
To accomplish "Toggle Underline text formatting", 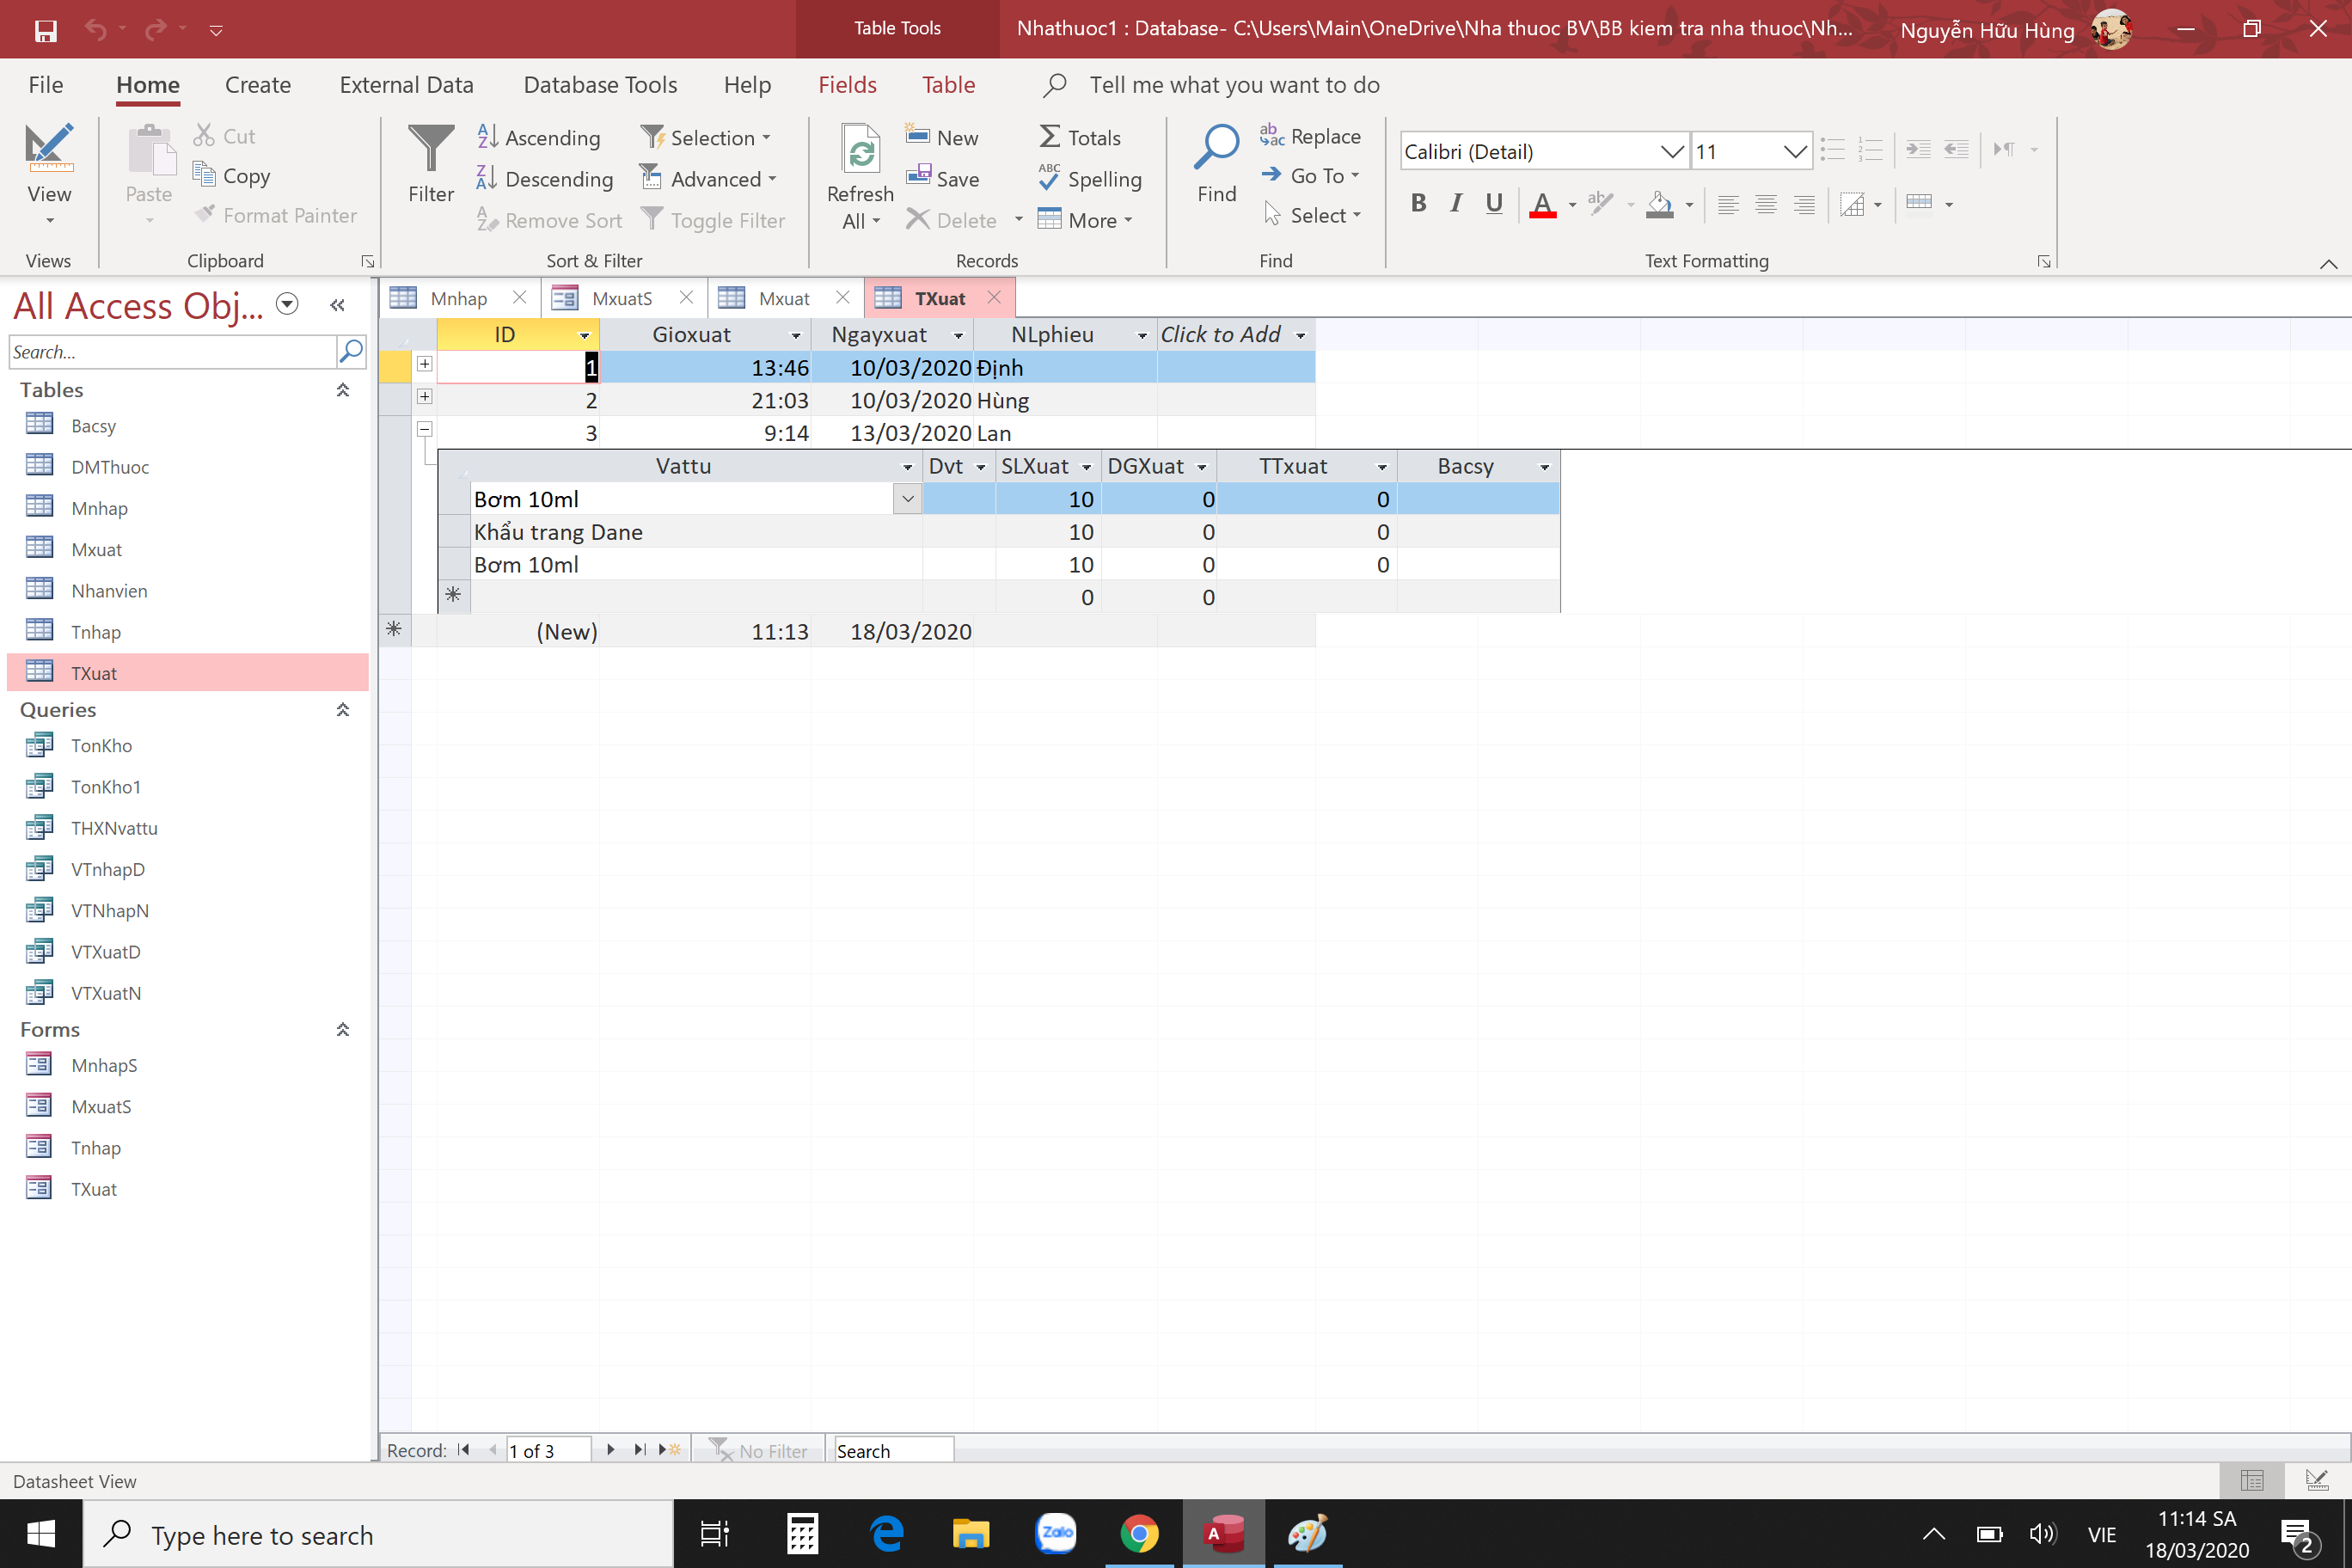I will pyautogui.click(x=1494, y=204).
